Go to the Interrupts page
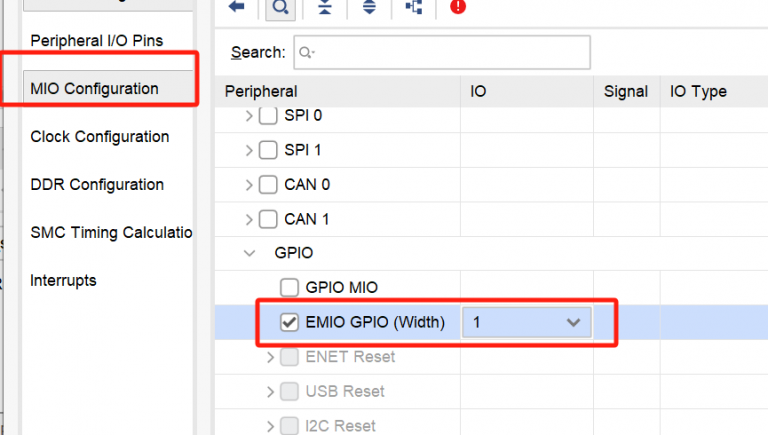 (x=64, y=281)
